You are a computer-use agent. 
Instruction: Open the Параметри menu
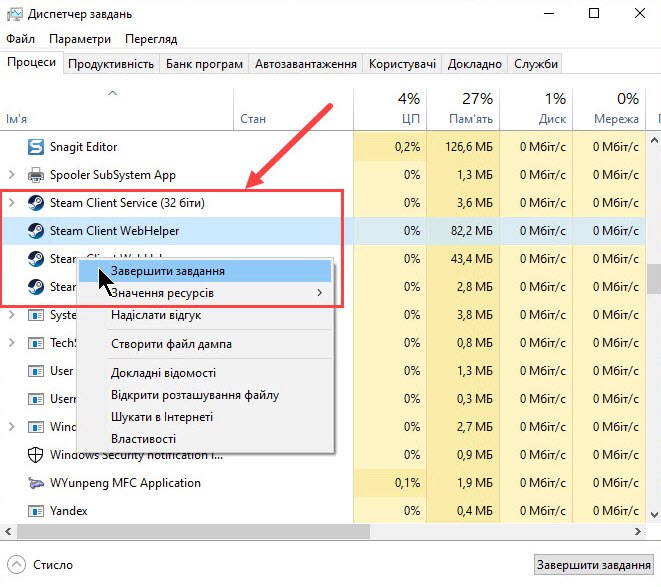point(80,39)
